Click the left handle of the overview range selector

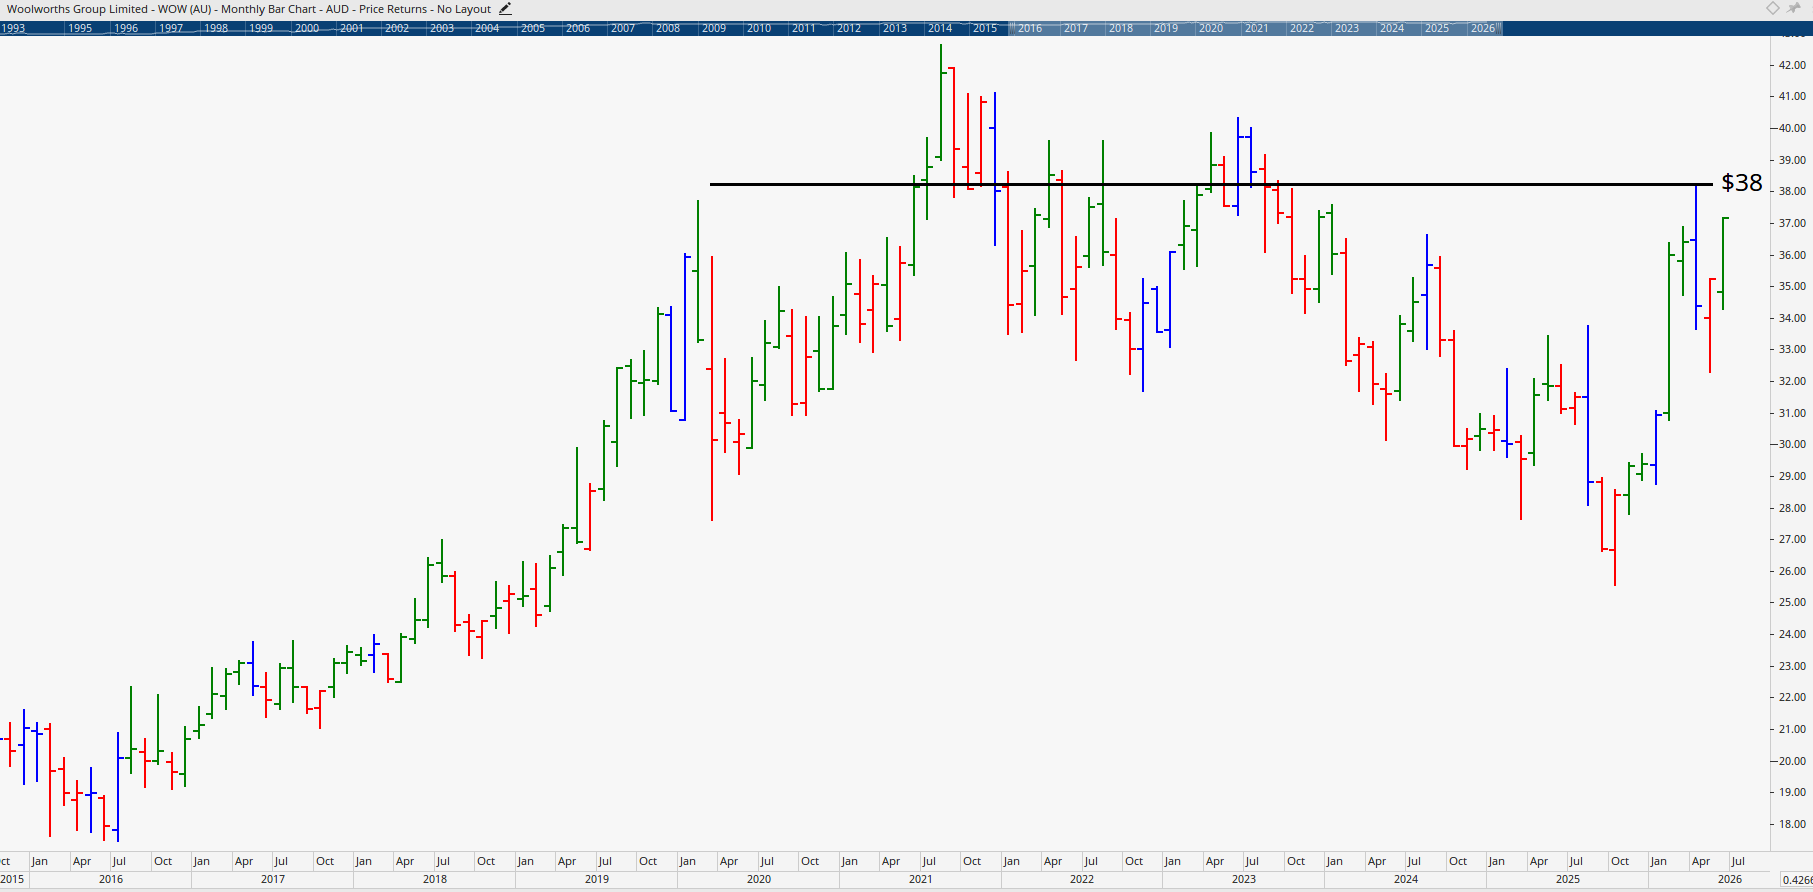[x=1012, y=28]
